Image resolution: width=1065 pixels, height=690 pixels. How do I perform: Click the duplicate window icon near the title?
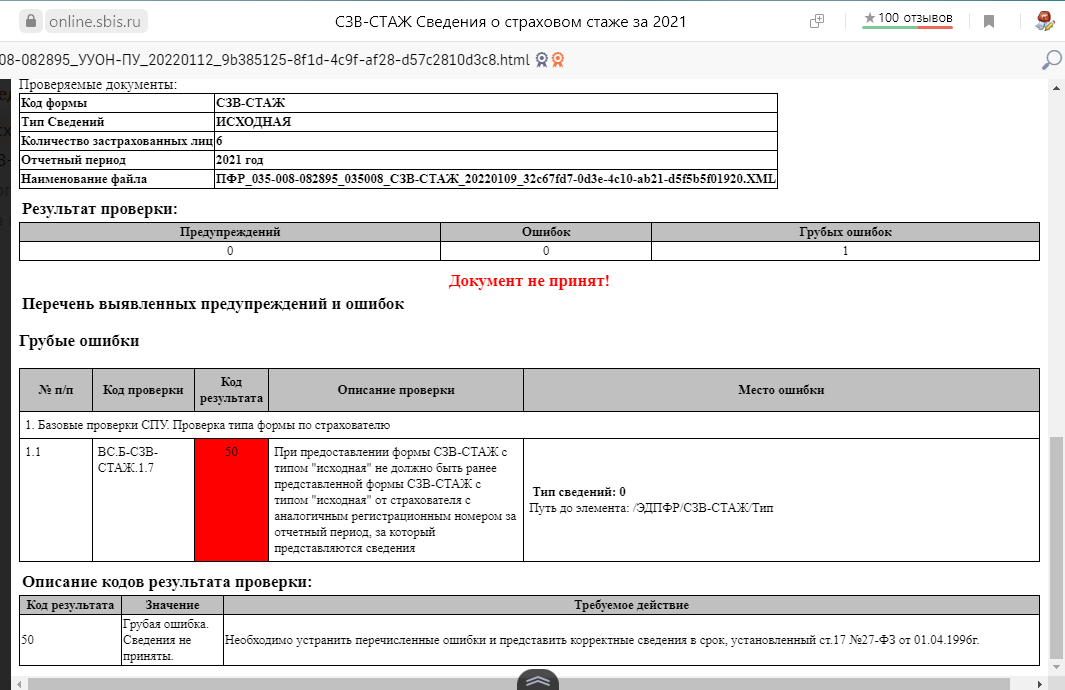[x=816, y=20]
